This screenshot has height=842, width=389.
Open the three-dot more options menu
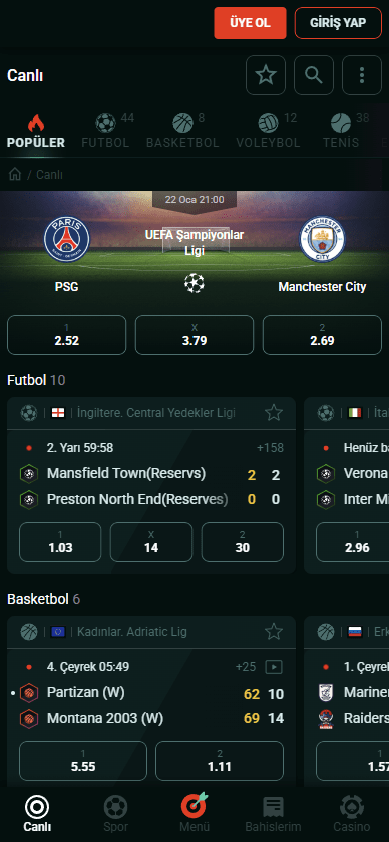(x=362, y=75)
